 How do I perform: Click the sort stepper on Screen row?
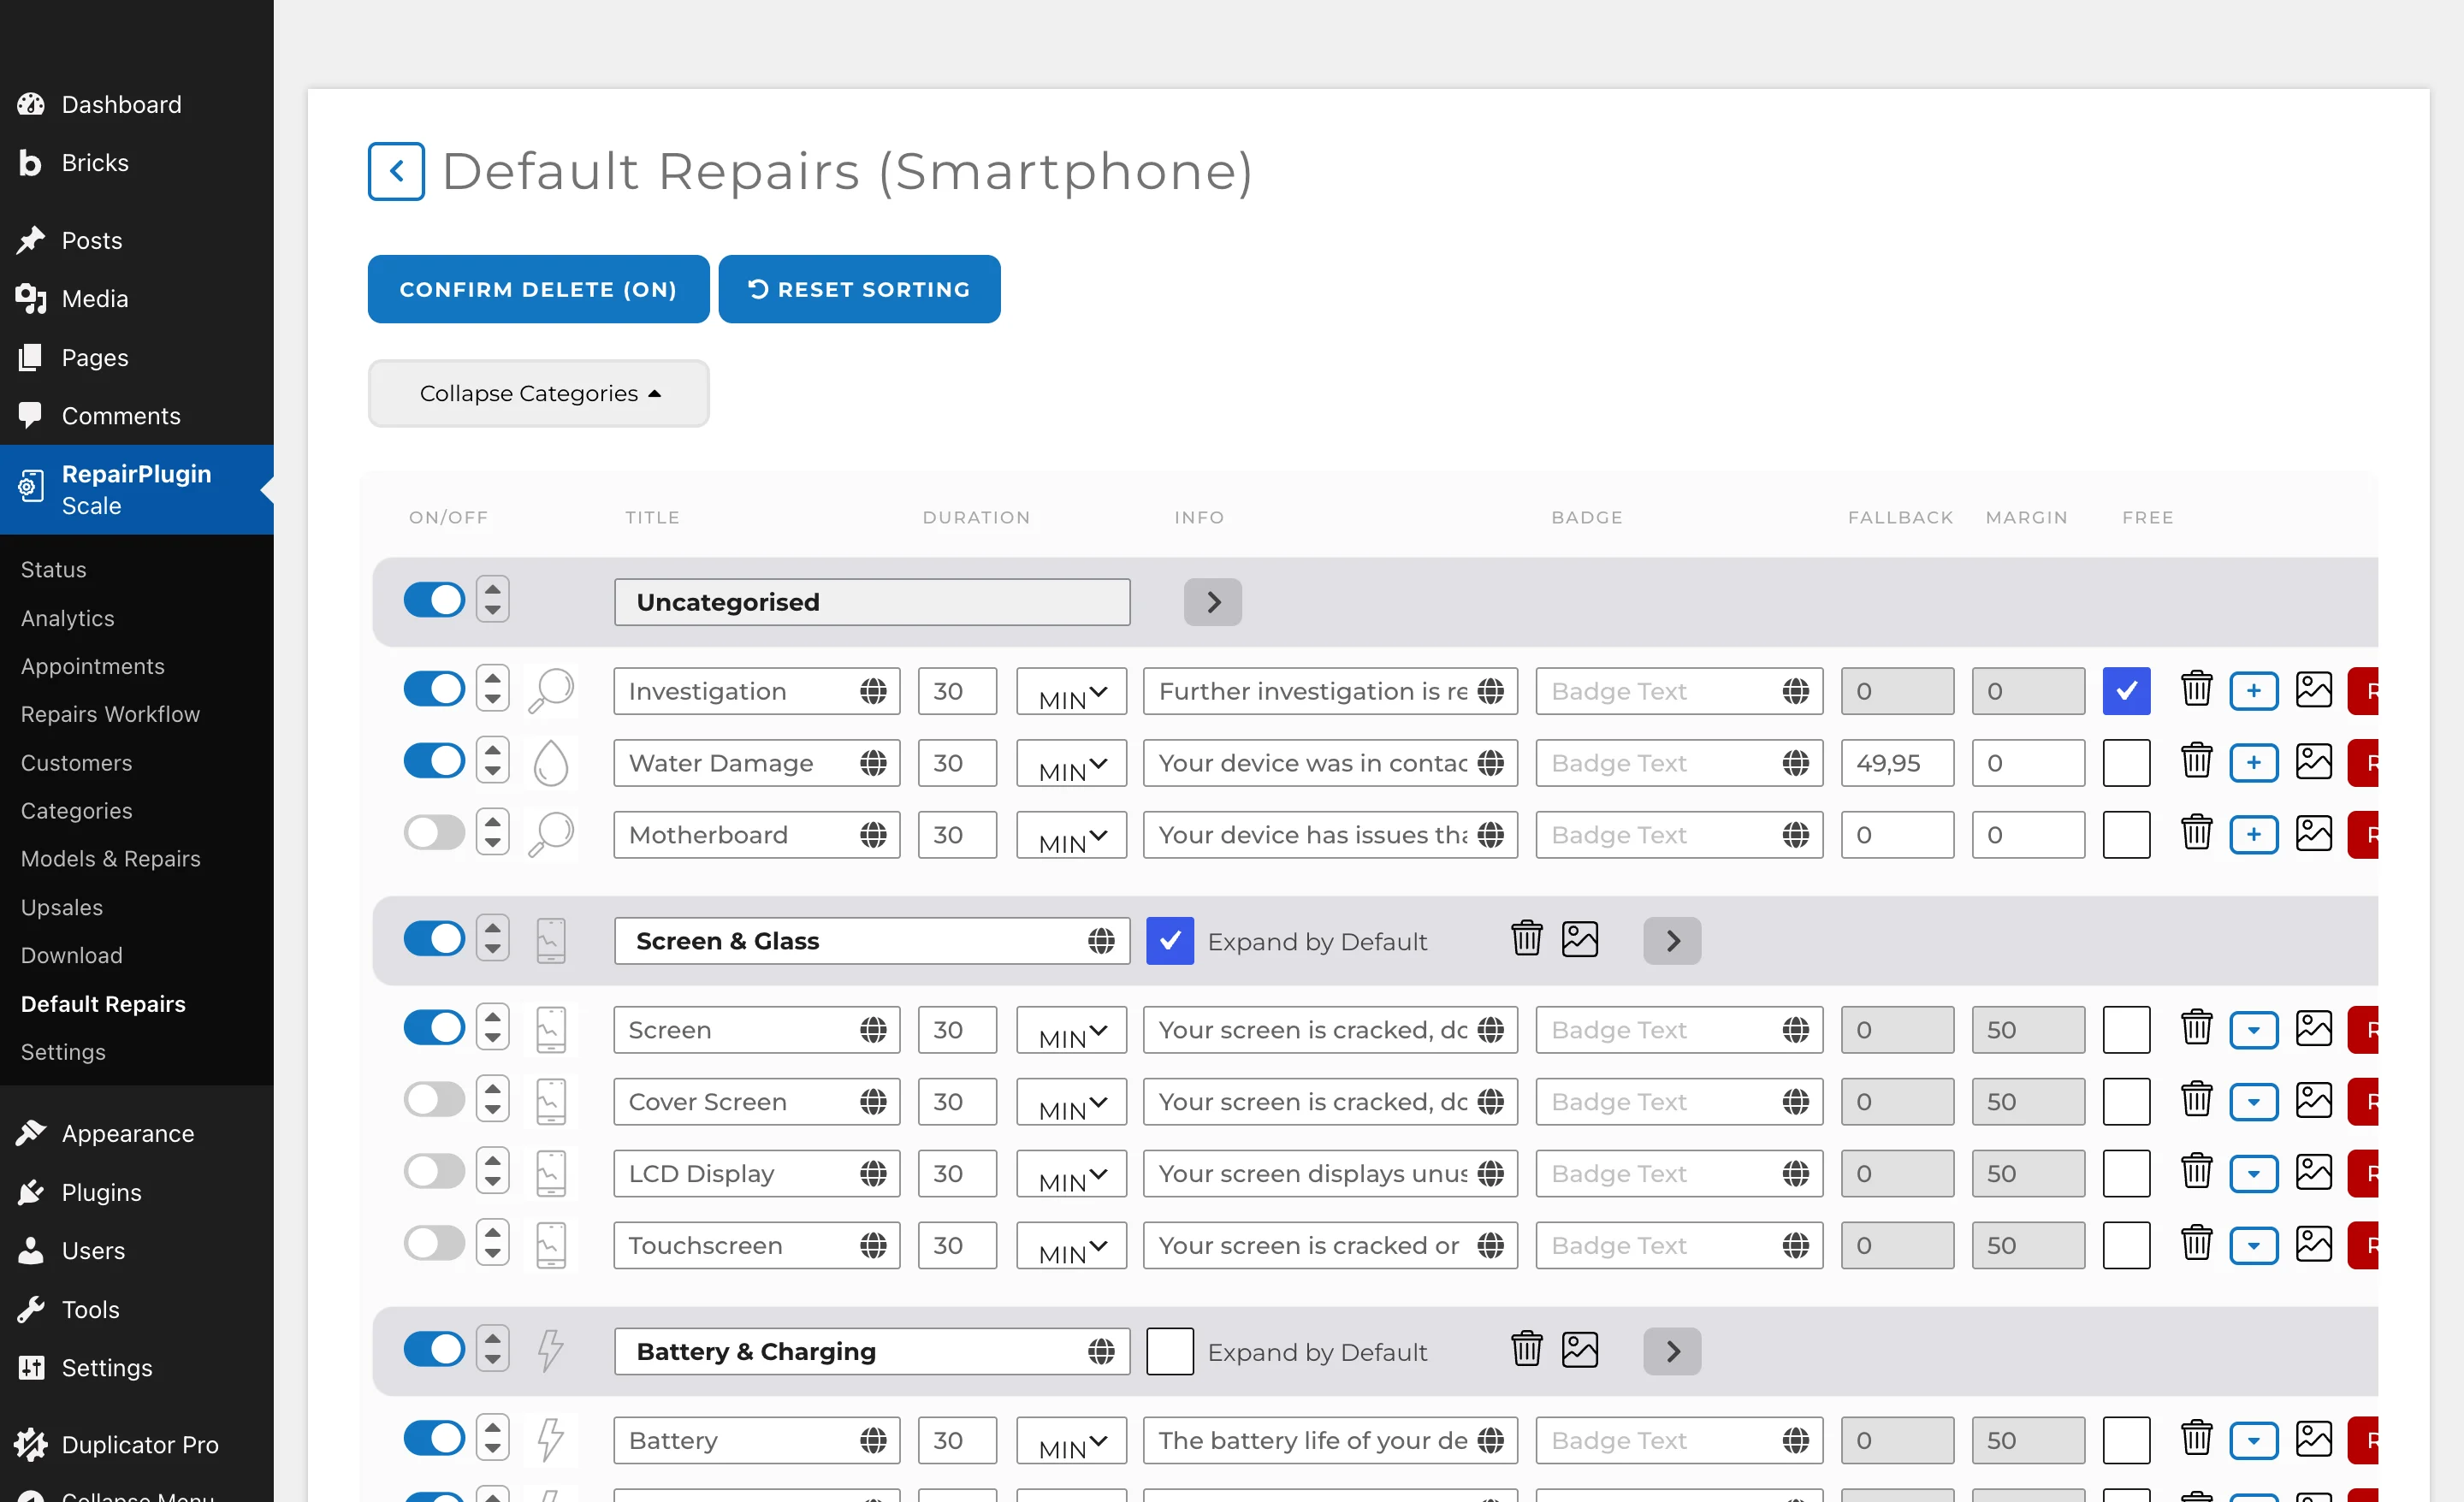492,1027
